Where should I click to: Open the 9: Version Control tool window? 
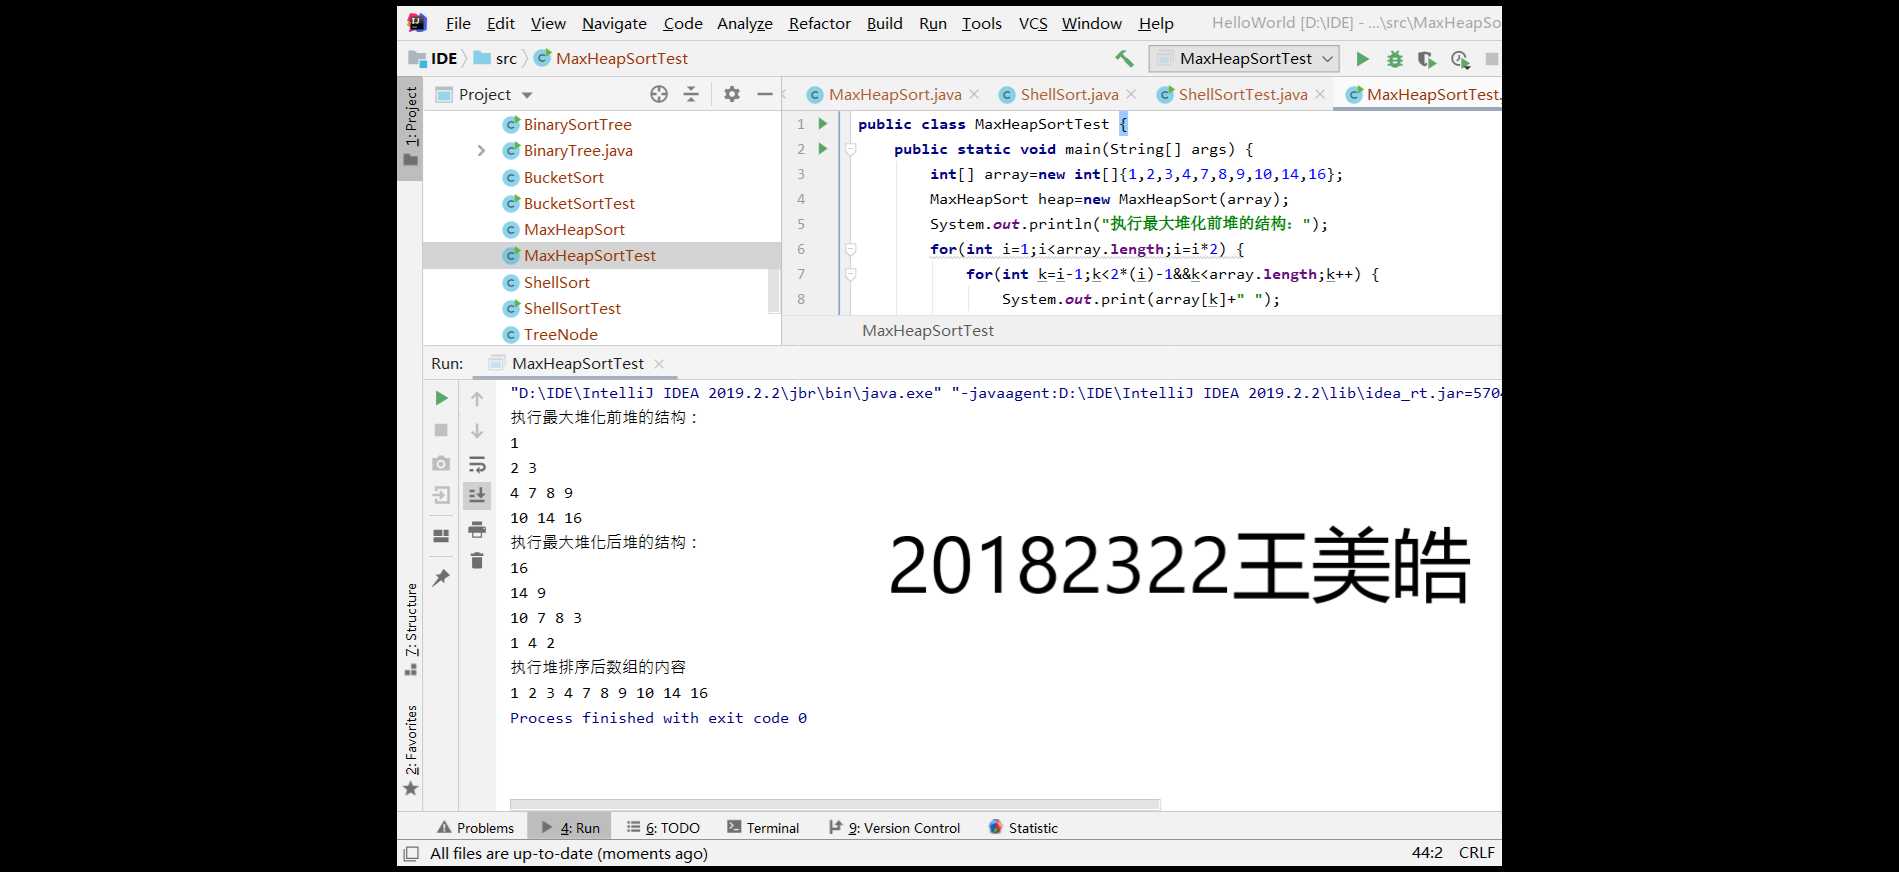pos(894,828)
